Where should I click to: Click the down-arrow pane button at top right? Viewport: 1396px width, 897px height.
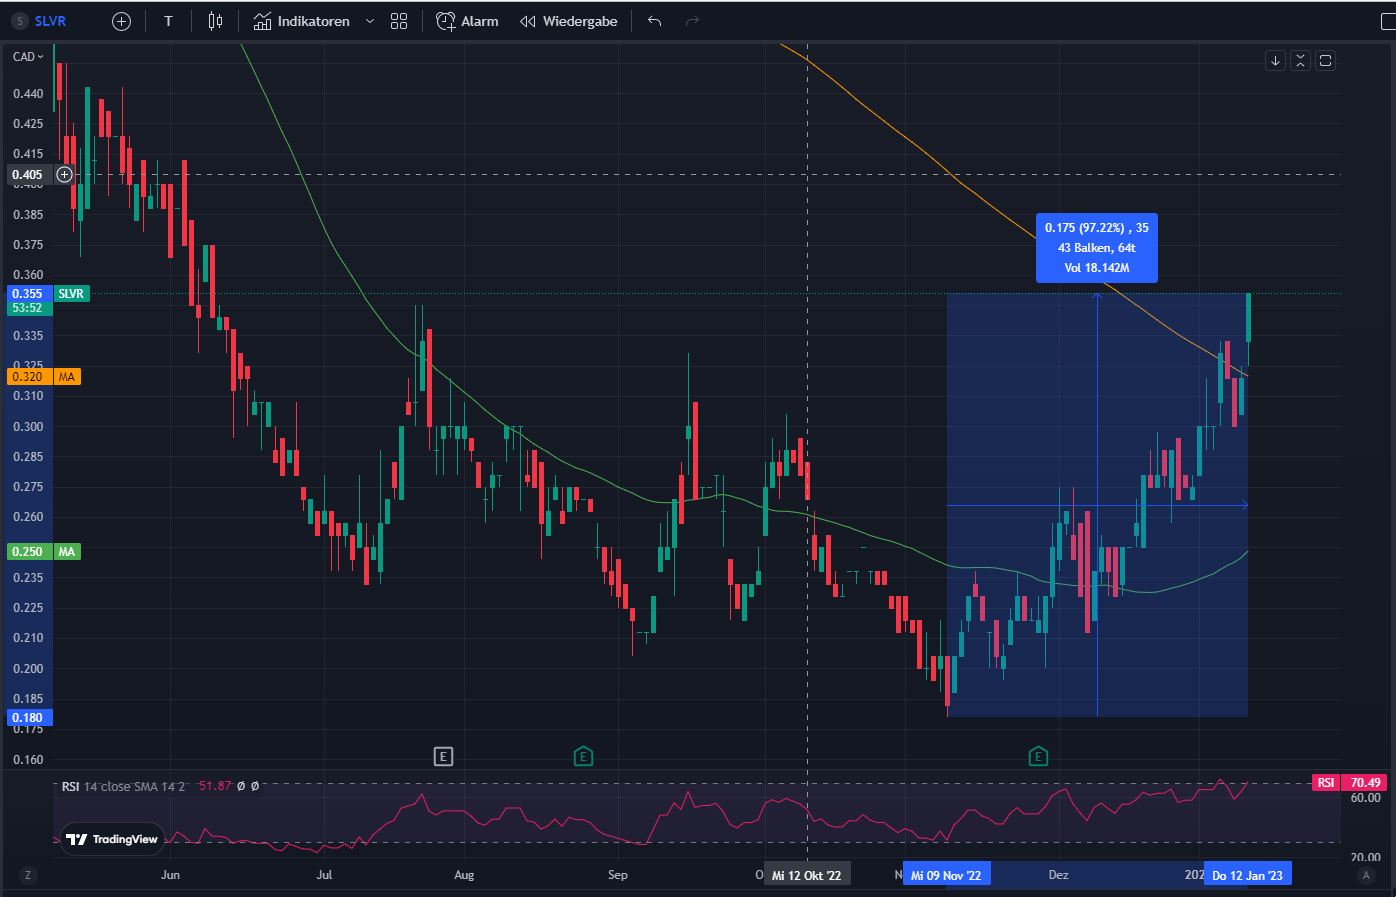click(1275, 61)
